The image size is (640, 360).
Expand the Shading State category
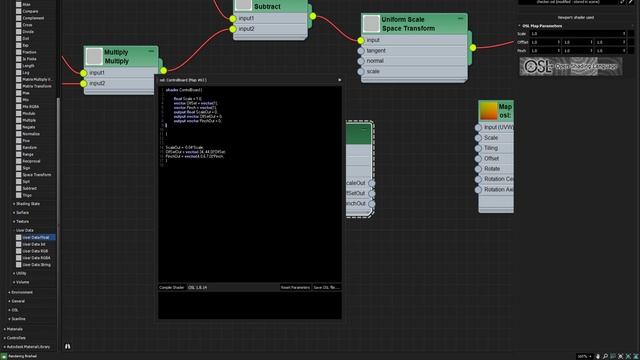(x=26, y=204)
